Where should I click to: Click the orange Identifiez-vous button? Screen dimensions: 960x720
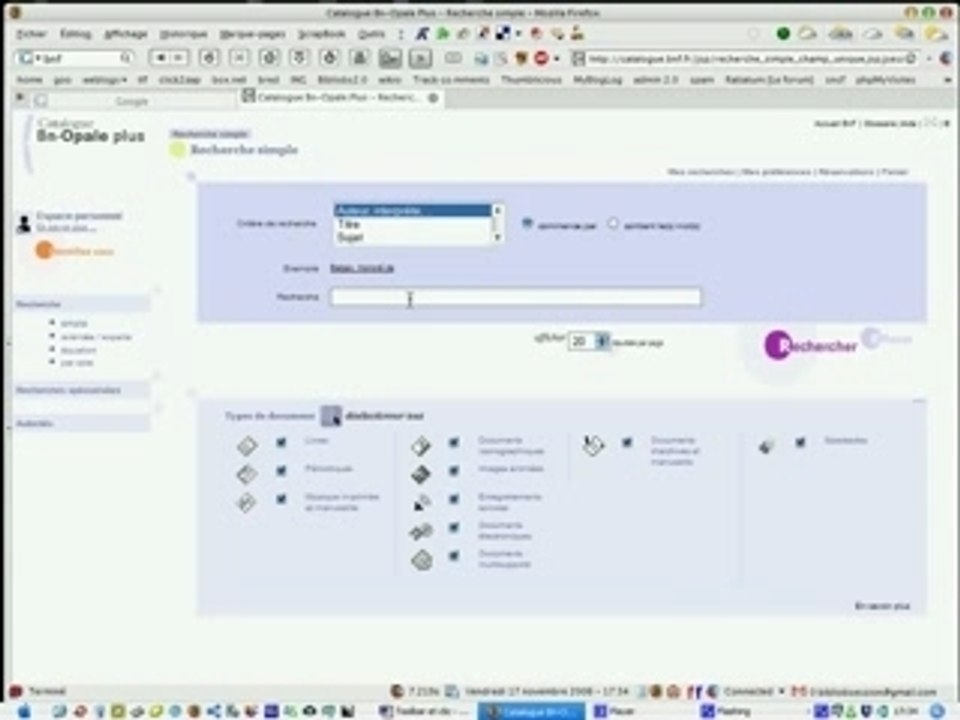tap(74, 250)
